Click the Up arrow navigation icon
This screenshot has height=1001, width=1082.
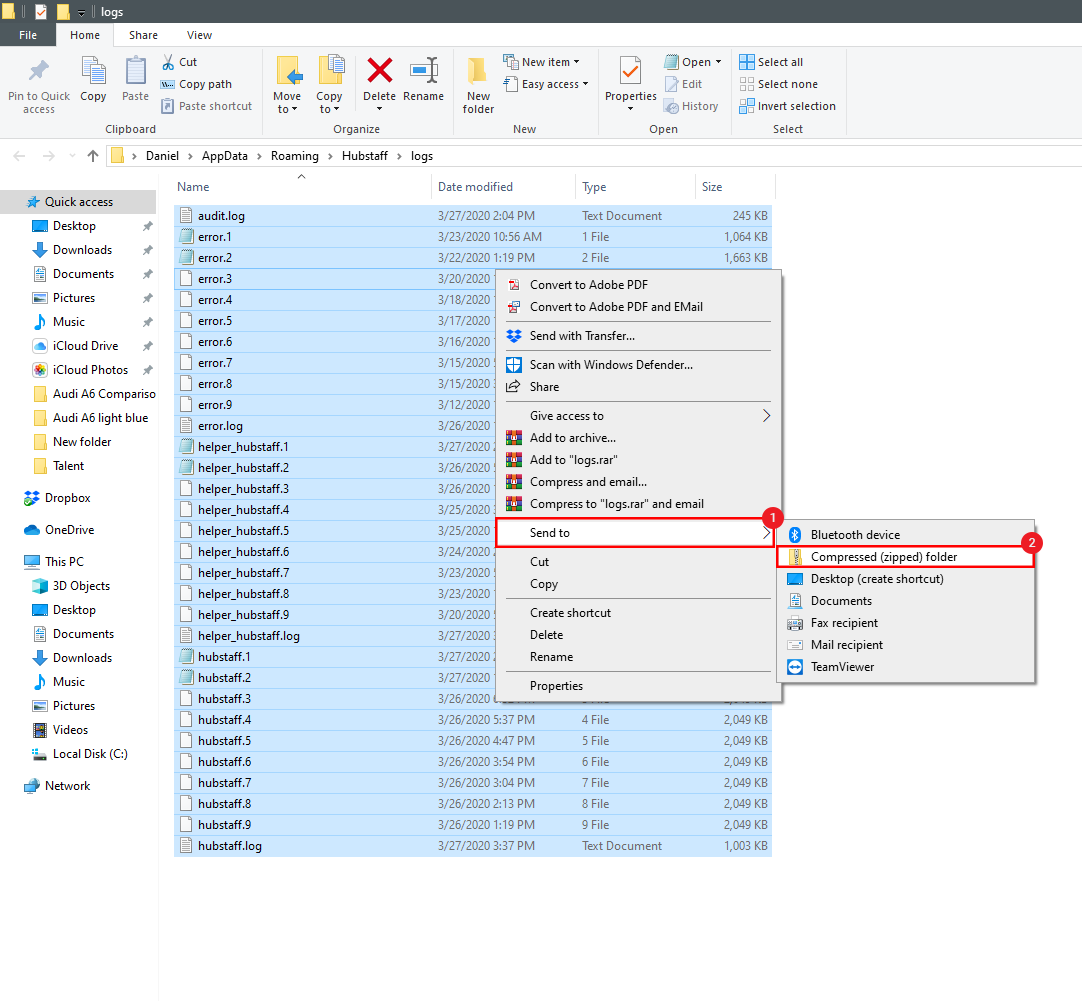click(x=93, y=156)
